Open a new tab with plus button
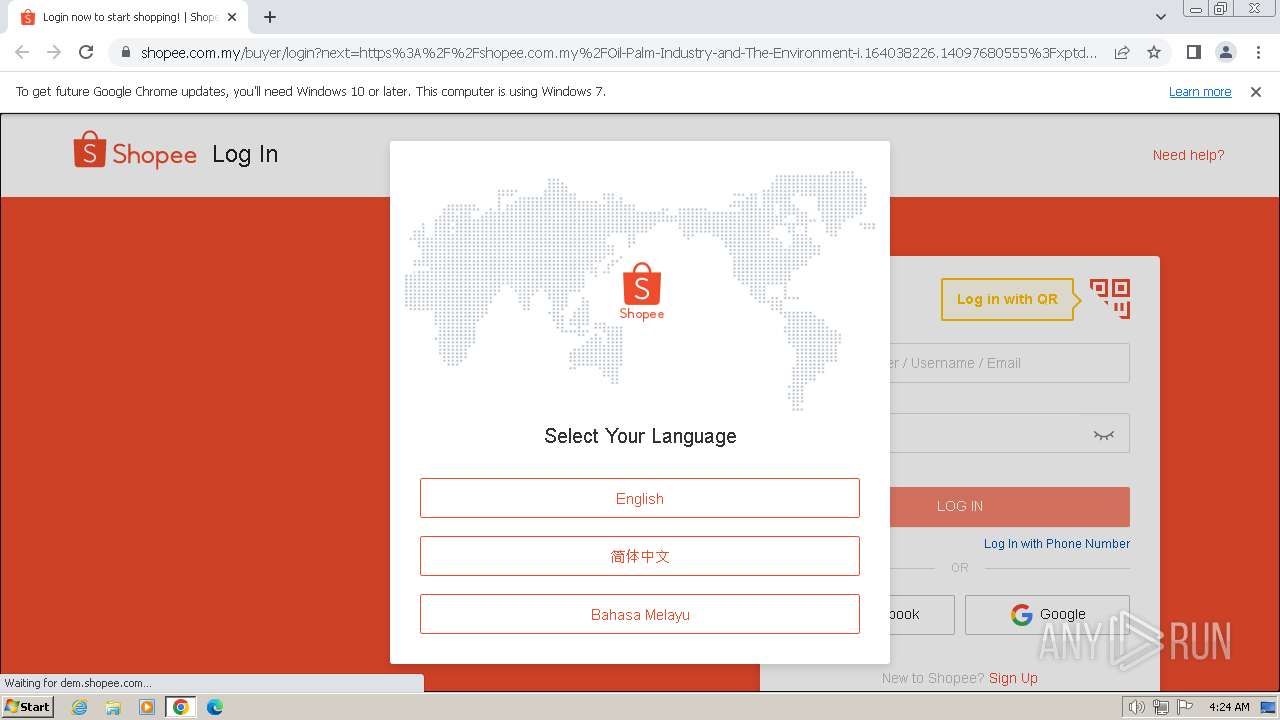Screen dimensions: 1280x720 click(x=270, y=17)
